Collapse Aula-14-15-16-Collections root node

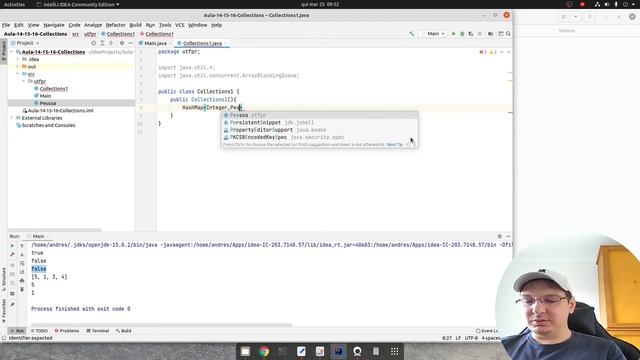tap(12, 52)
